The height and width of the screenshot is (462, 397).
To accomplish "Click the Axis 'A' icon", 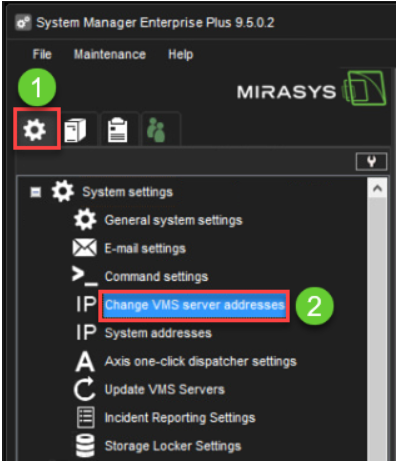I will pyautogui.click(x=85, y=361).
